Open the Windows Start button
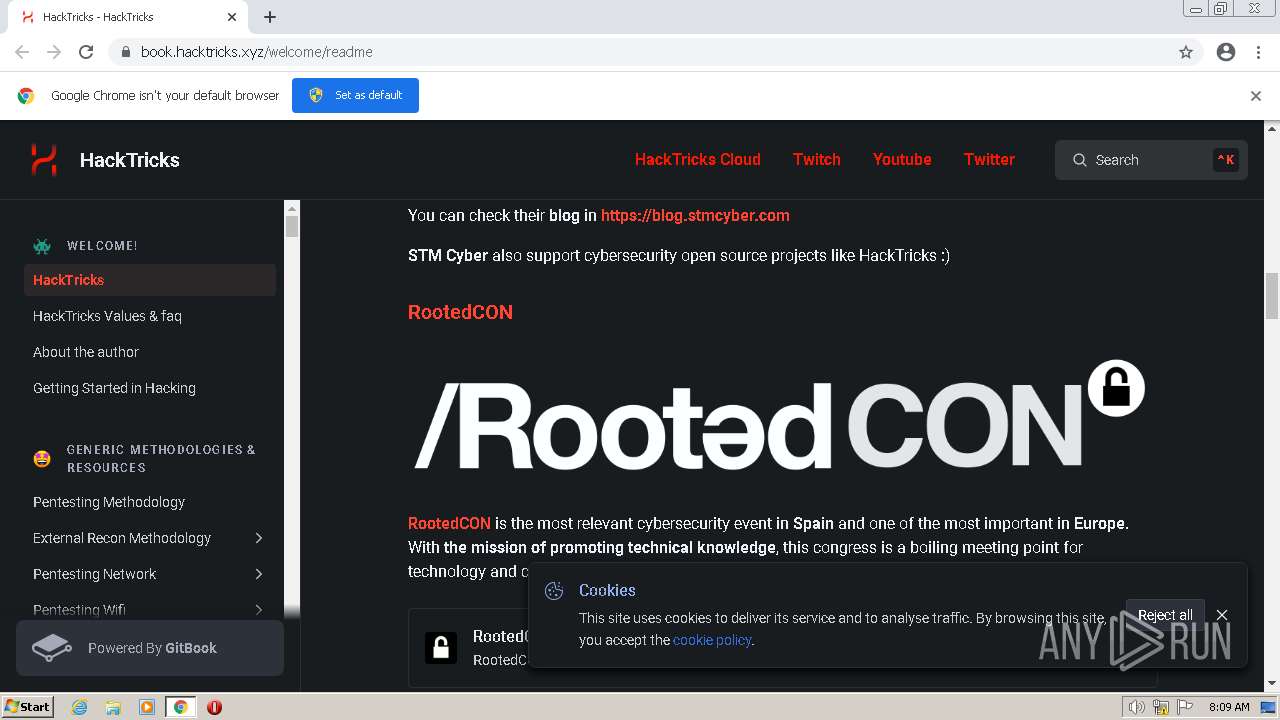The image size is (1280, 720). (27, 707)
